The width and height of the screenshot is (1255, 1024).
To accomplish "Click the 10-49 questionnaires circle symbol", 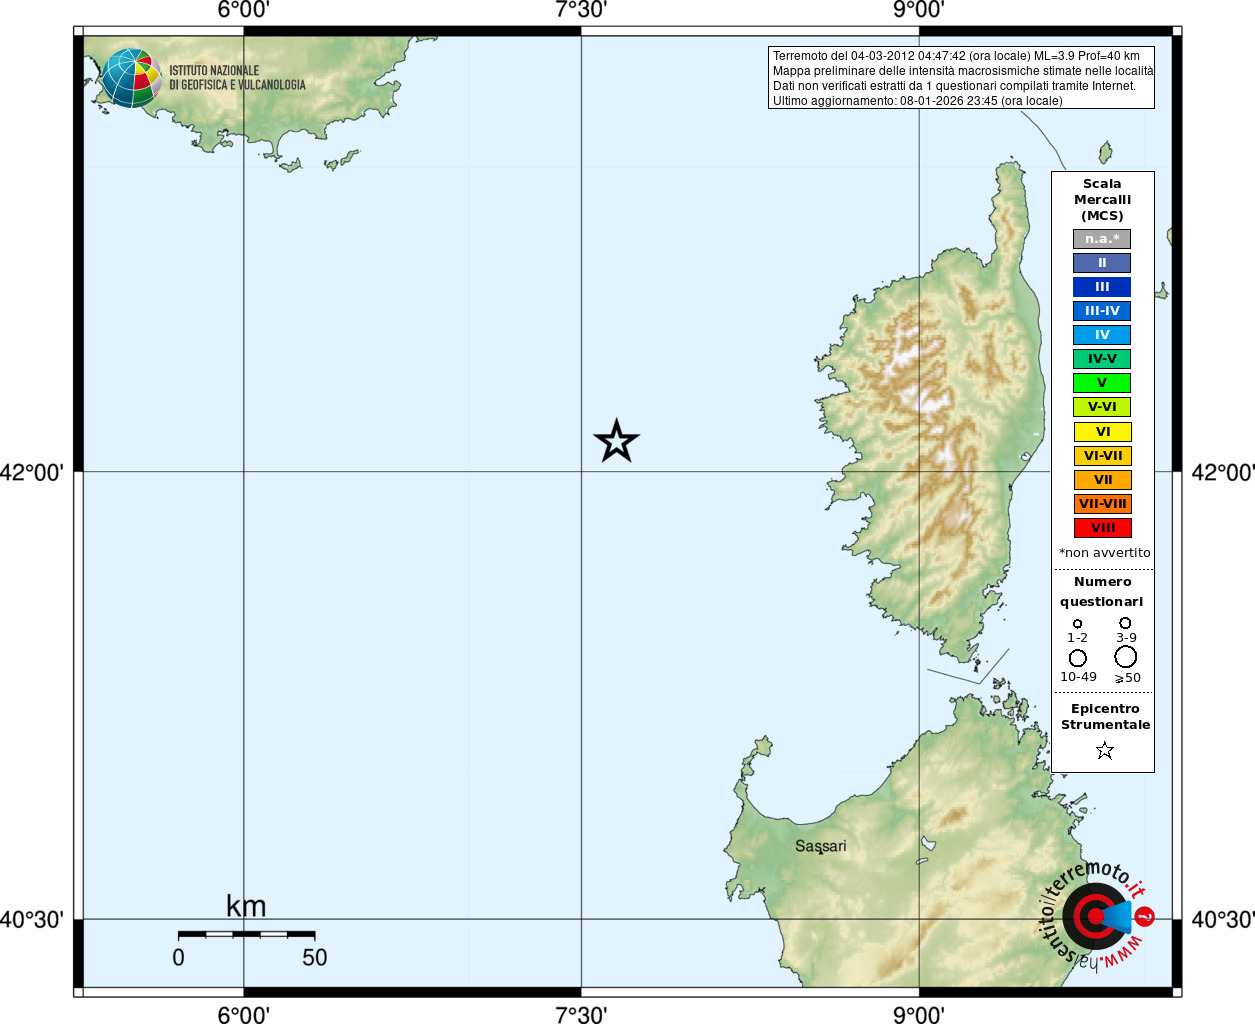I will tap(1077, 658).
